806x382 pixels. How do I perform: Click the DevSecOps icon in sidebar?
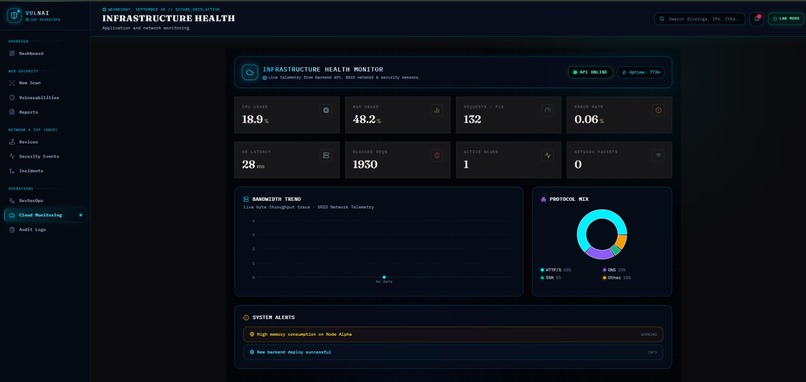tap(12, 201)
